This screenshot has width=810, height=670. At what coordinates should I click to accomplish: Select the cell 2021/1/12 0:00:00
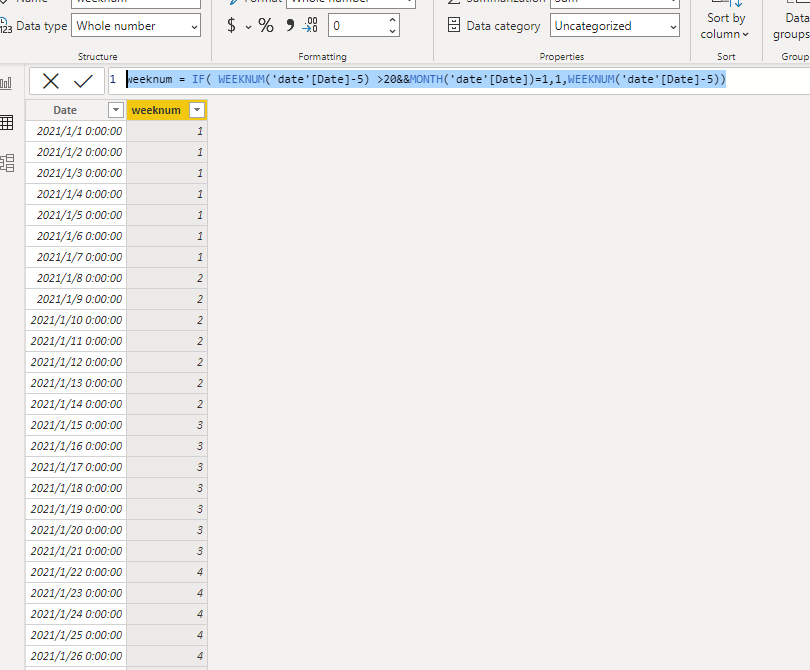click(x=76, y=362)
